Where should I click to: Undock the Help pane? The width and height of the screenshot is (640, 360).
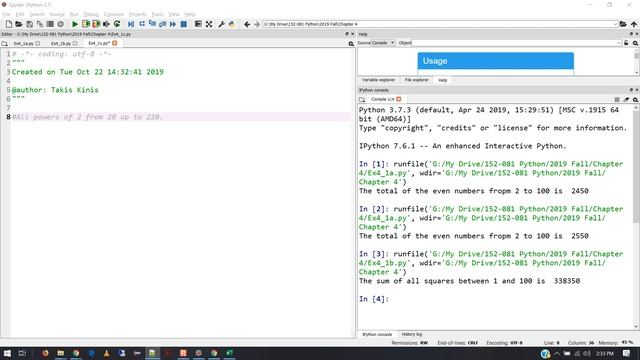631,34
